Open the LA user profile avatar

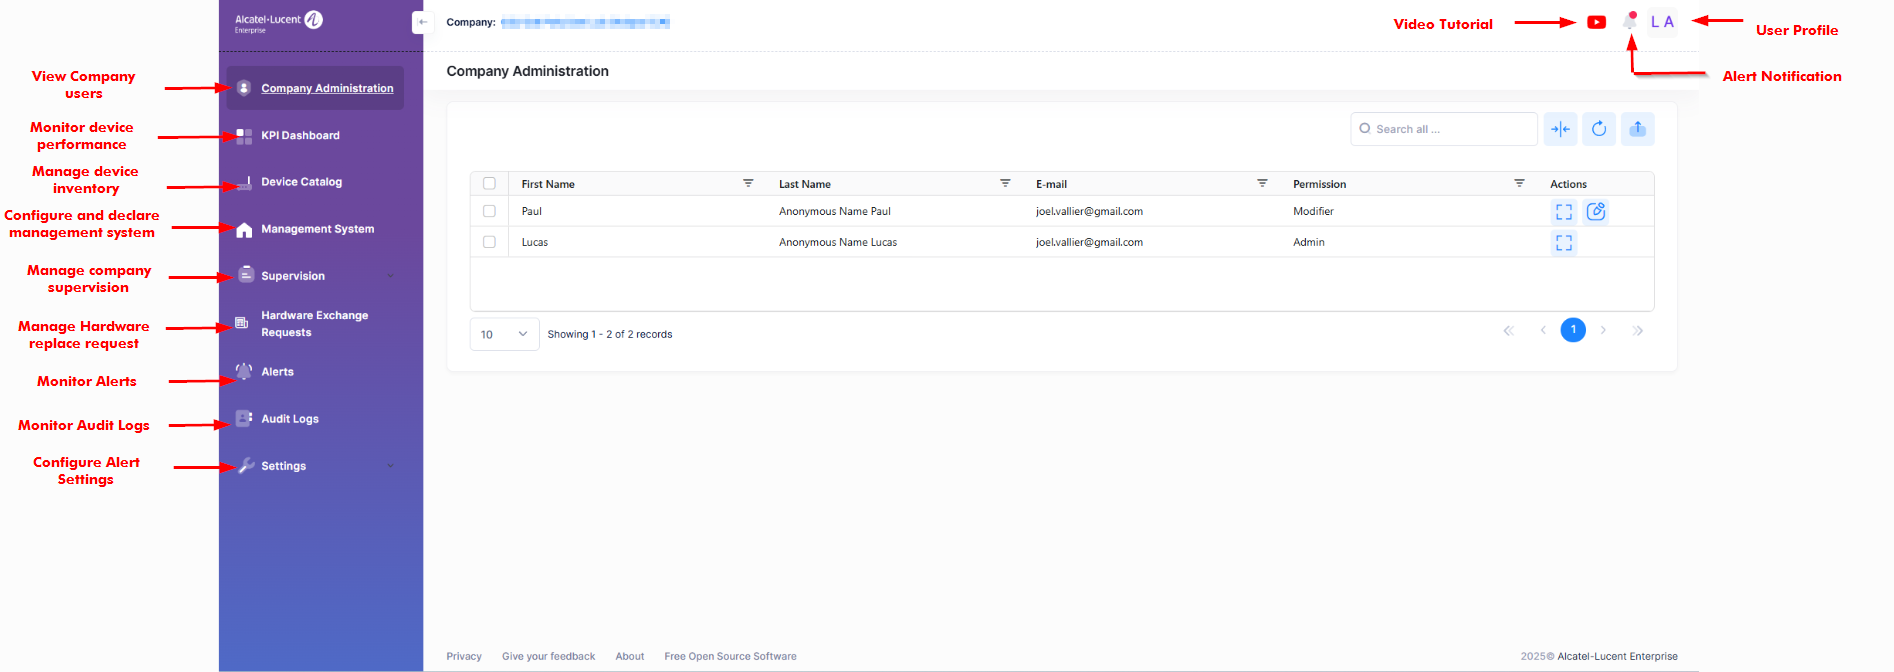click(1662, 22)
